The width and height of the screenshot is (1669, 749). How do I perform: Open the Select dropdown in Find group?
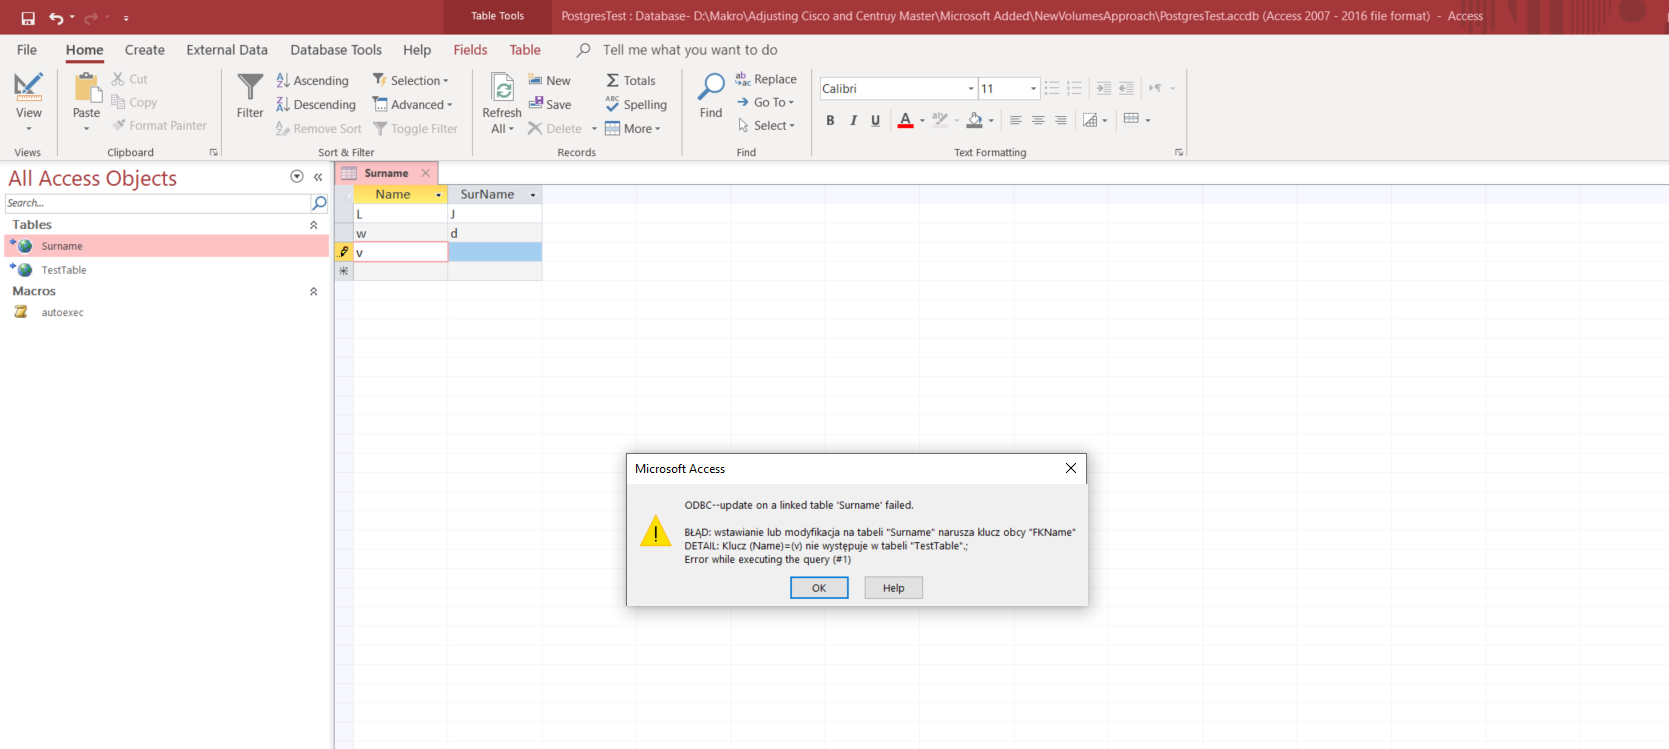[766, 125]
